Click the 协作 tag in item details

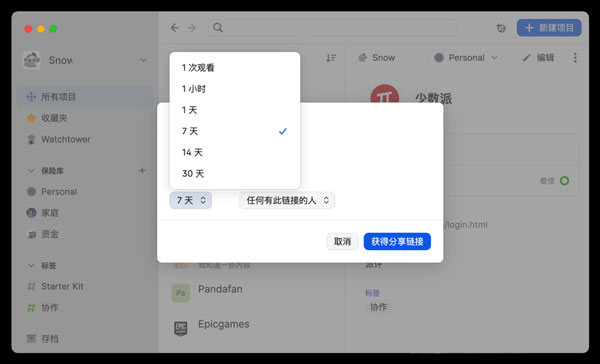pos(378,307)
